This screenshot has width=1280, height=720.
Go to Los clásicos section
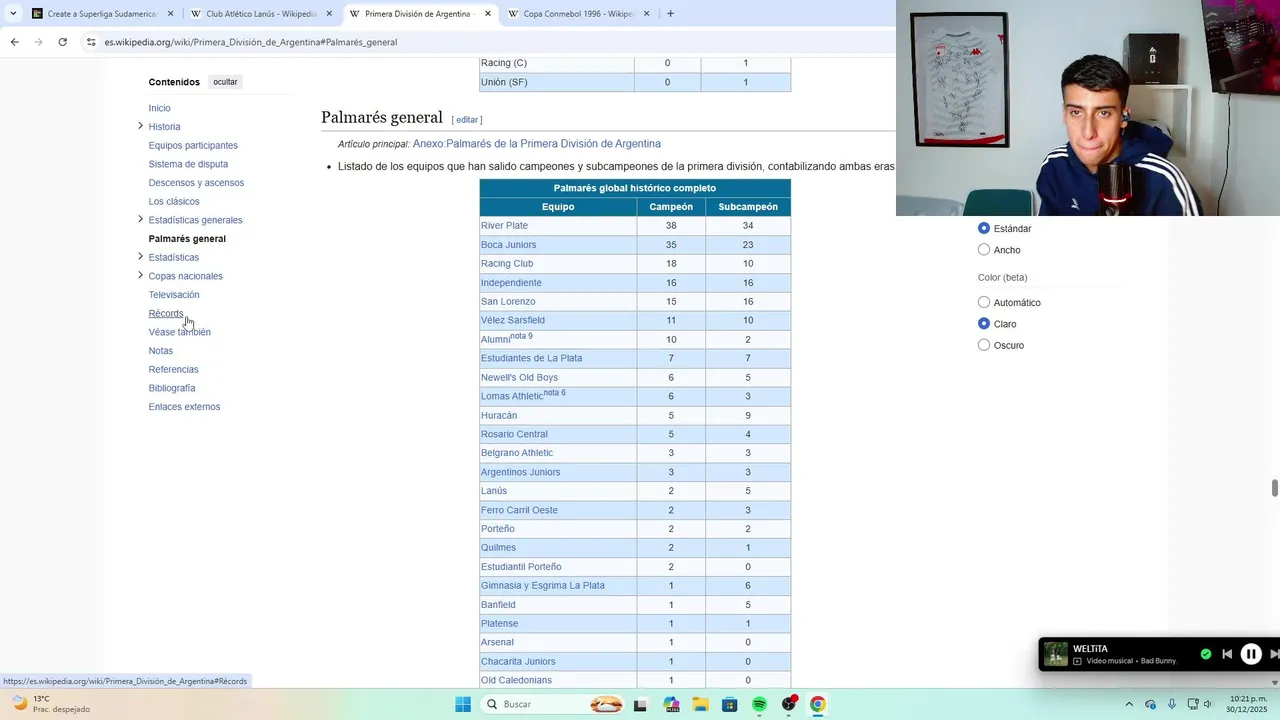(x=174, y=201)
